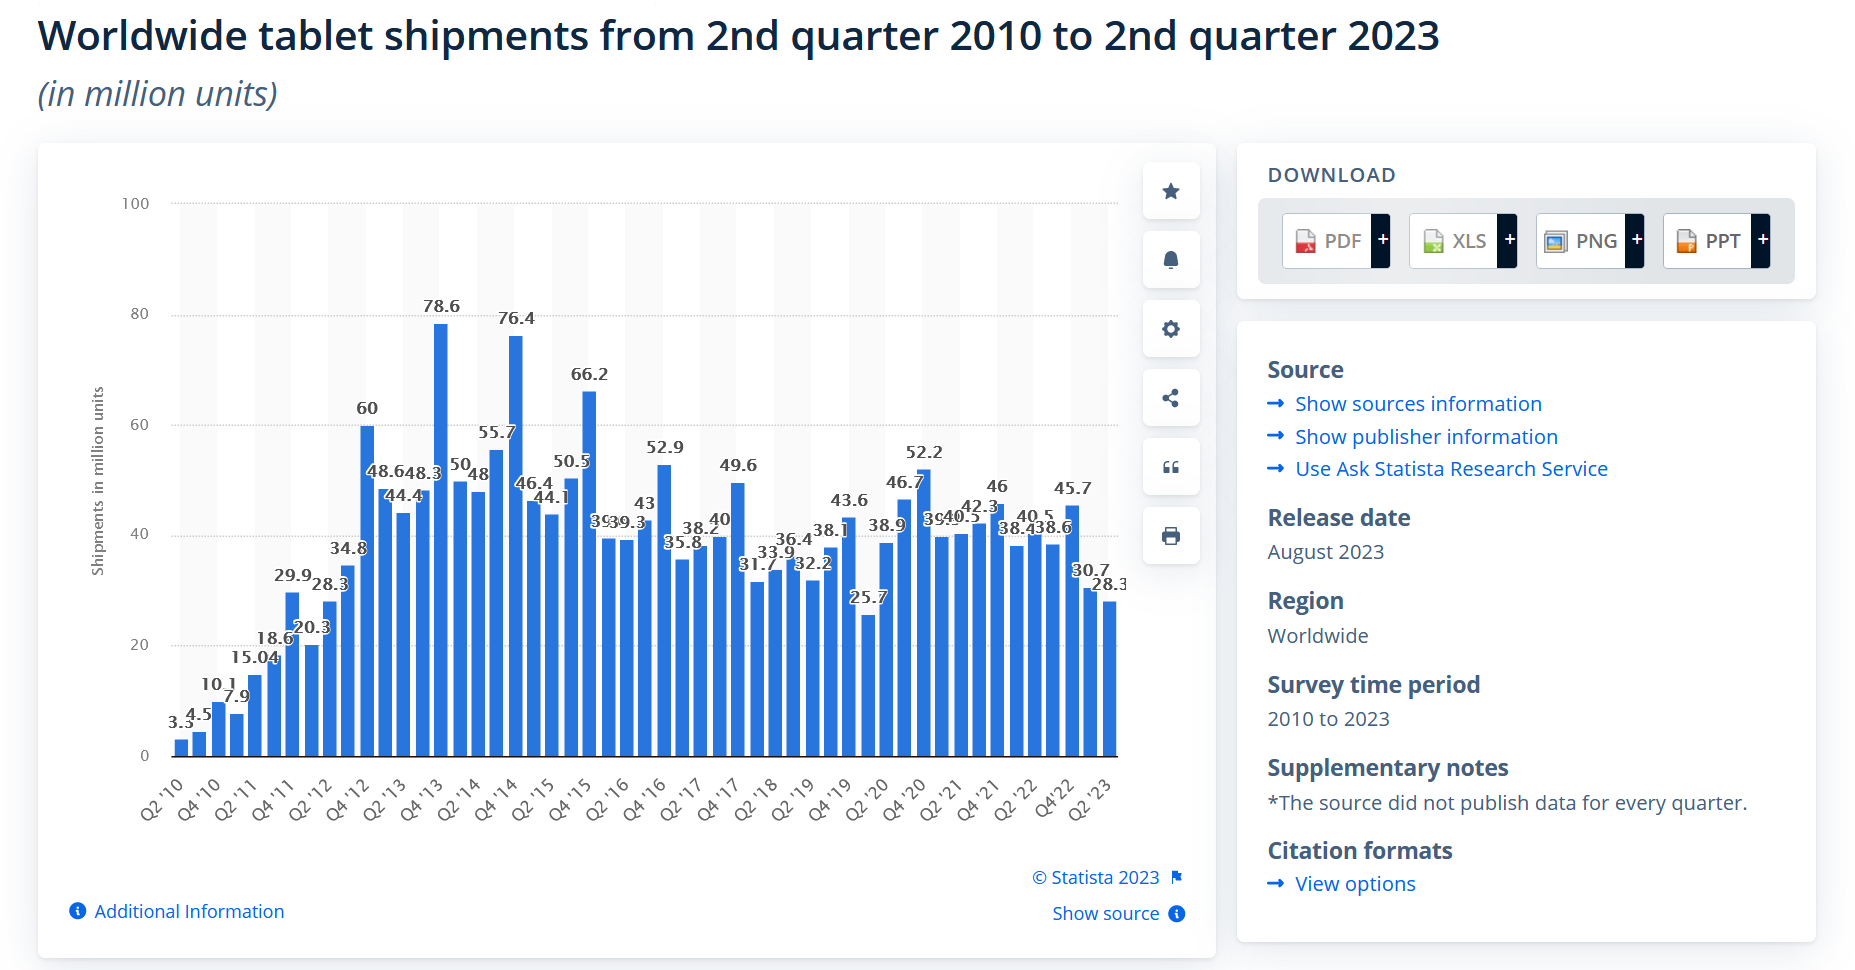Click the bar labeled 25.7

coord(868,686)
